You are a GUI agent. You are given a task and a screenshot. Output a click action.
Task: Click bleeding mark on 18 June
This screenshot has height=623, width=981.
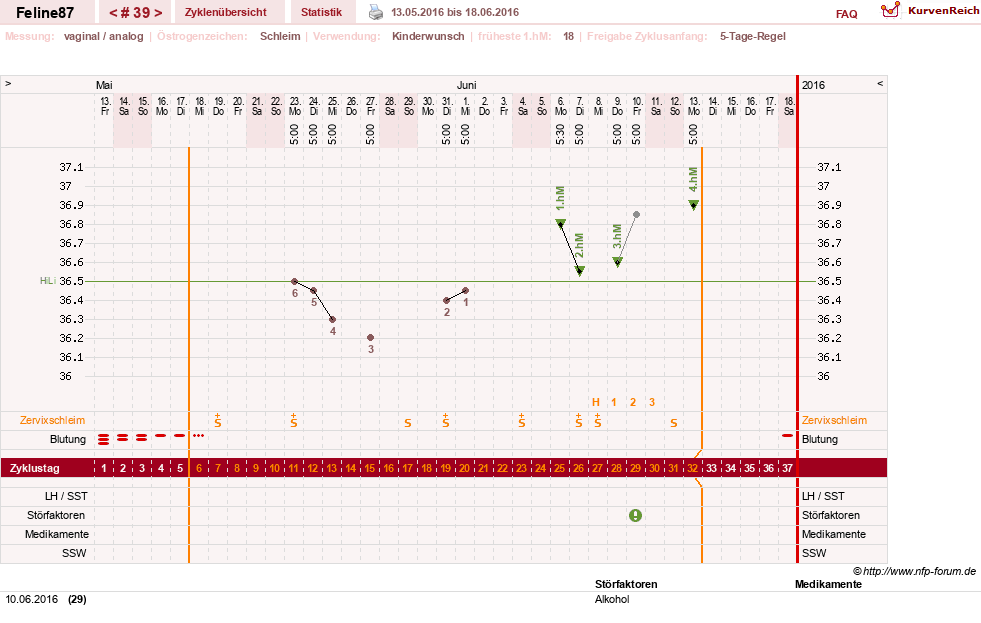tap(787, 435)
